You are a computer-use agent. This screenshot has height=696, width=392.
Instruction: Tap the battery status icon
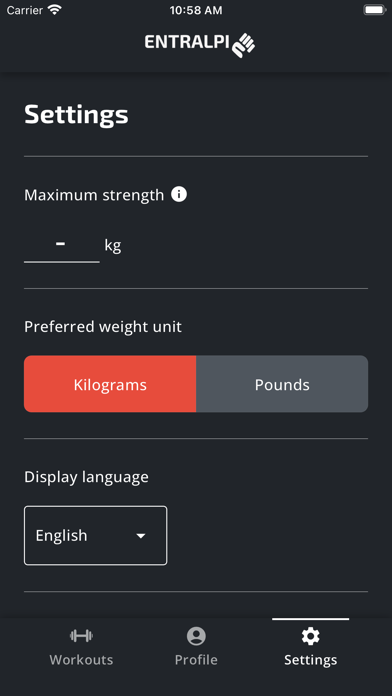tap(374, 10)
